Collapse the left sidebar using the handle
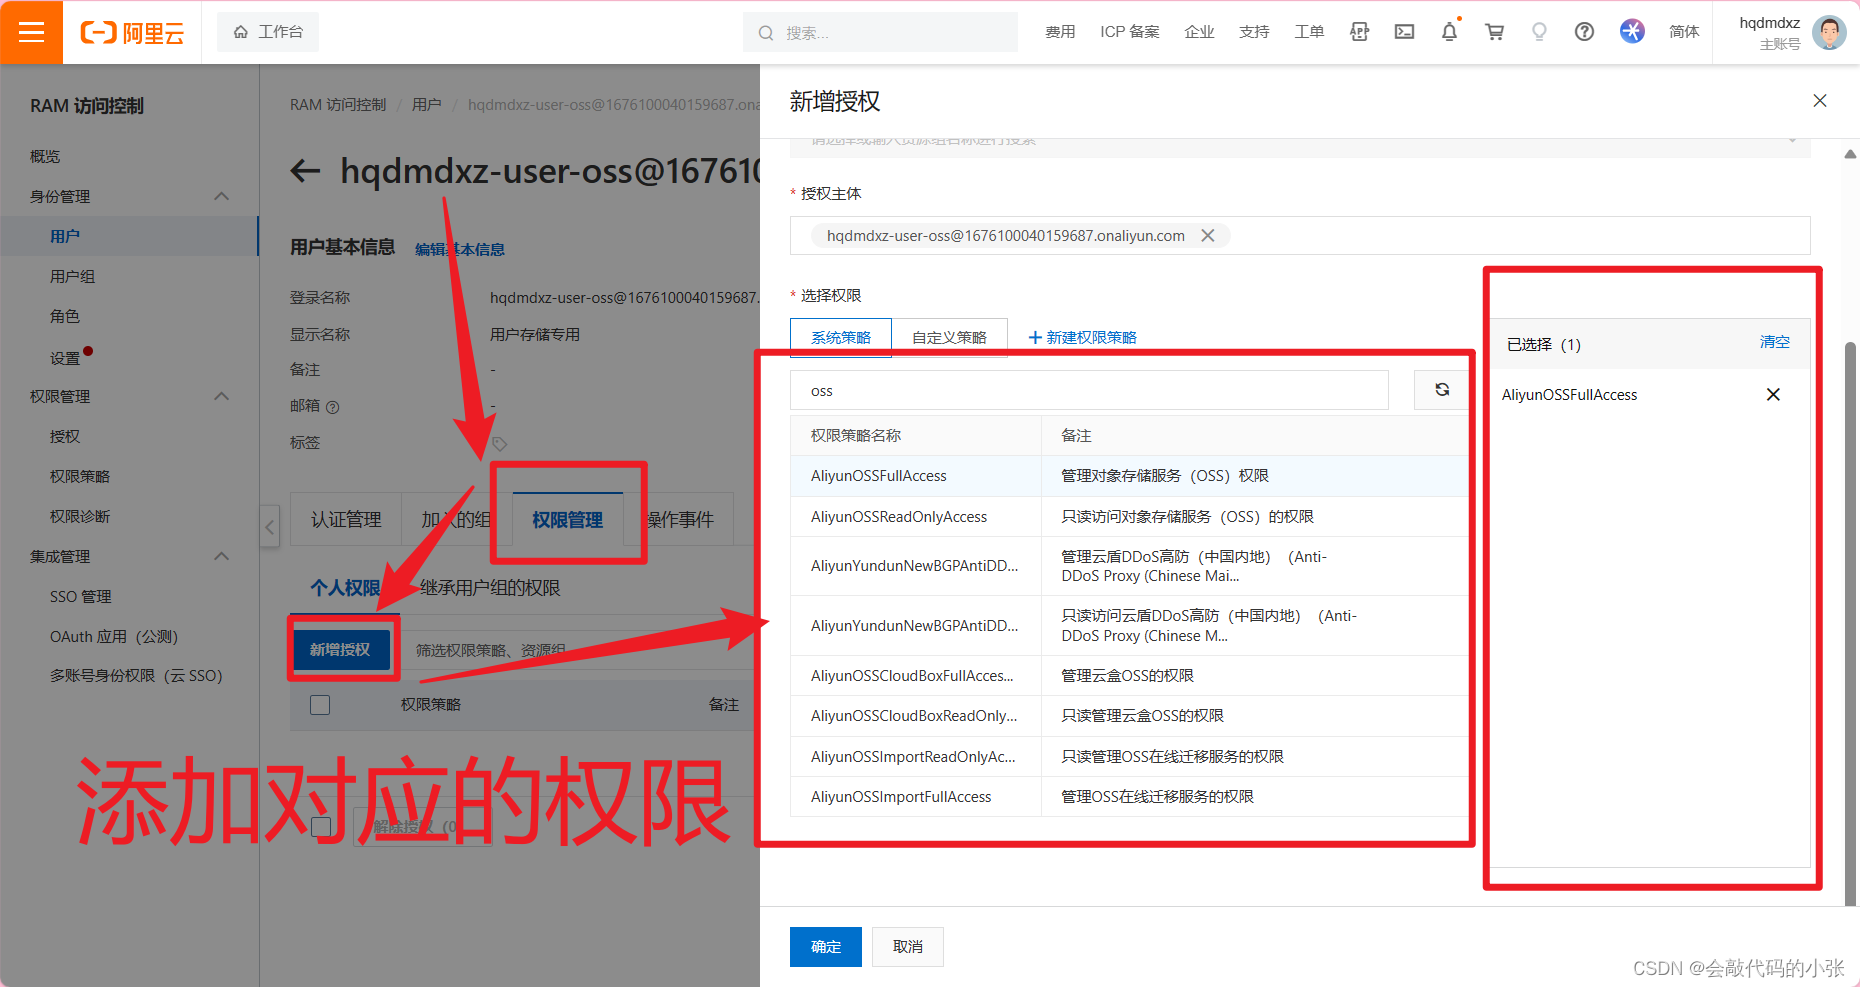The image size is (1860, 987). point(269,526)
